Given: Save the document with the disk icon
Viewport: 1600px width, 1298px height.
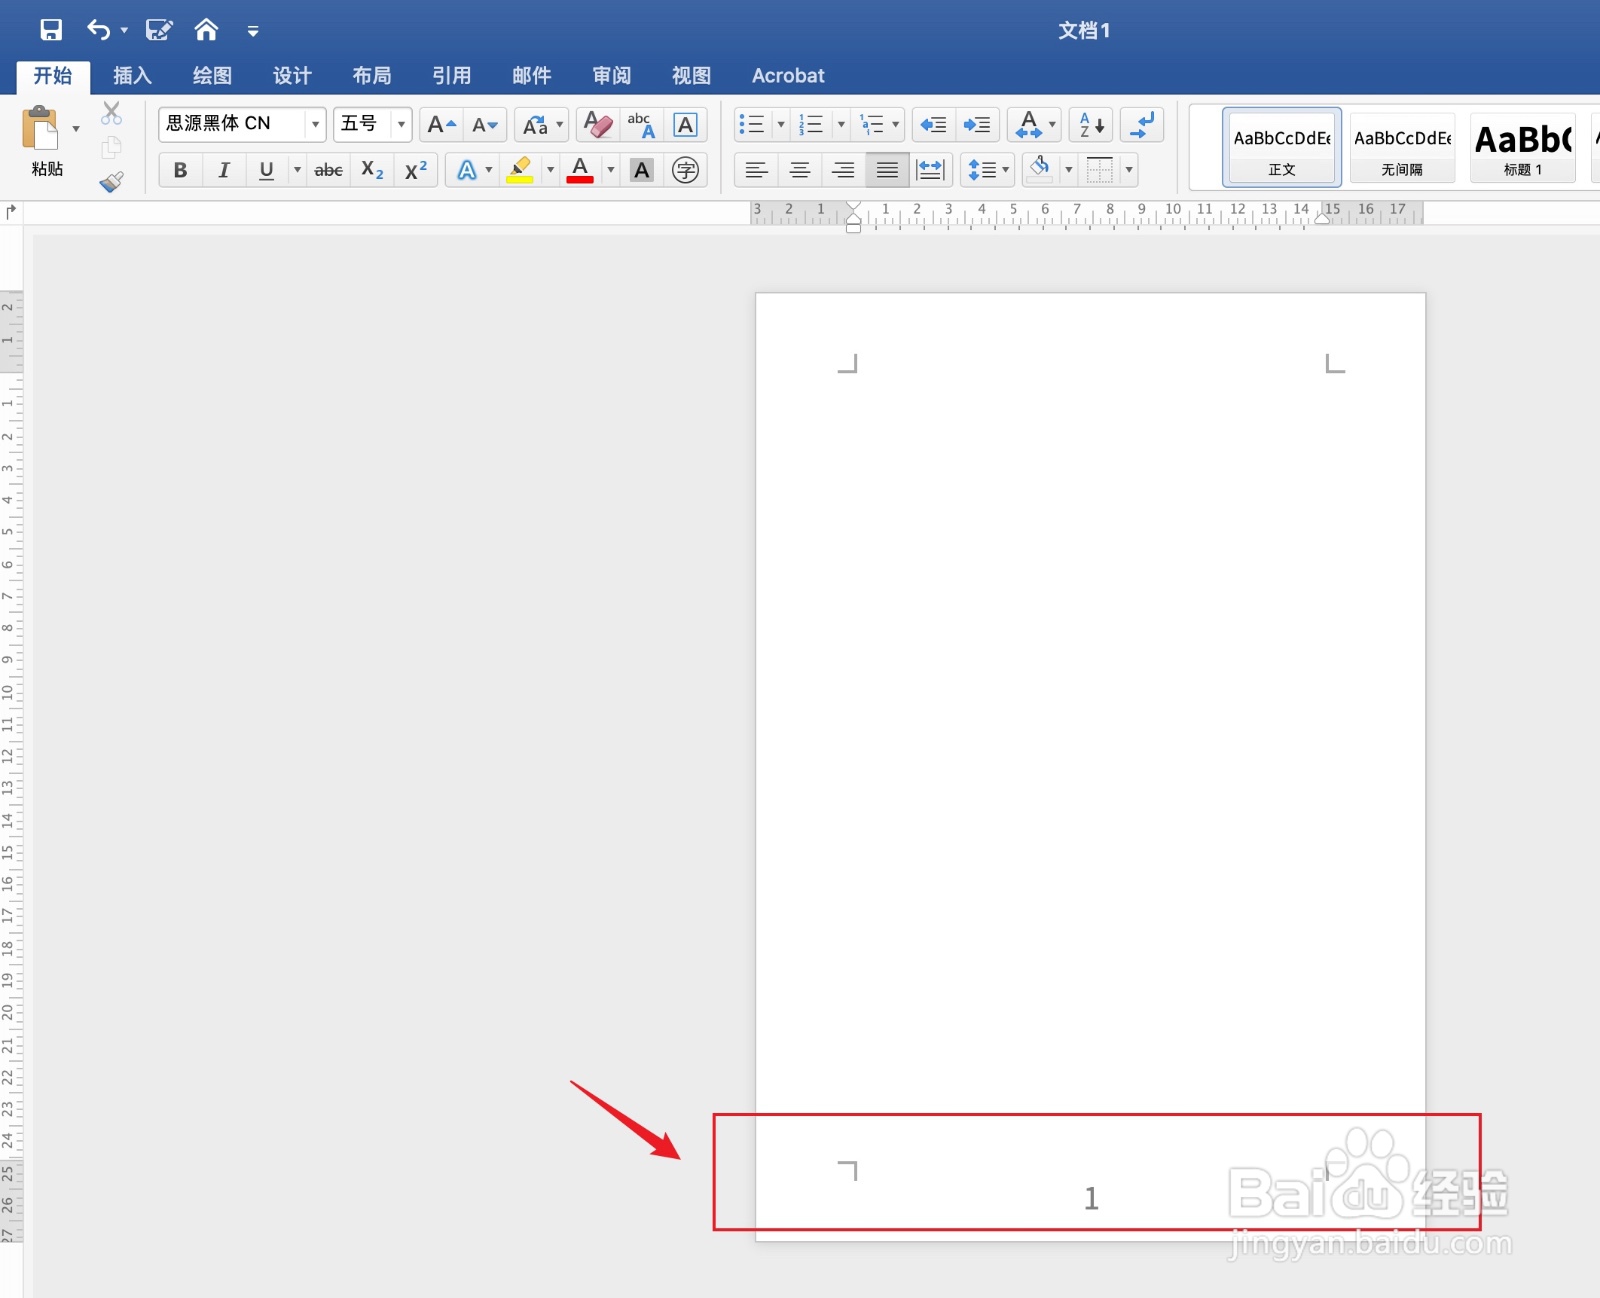Looking at the screenshot, I should coord(51,30).
